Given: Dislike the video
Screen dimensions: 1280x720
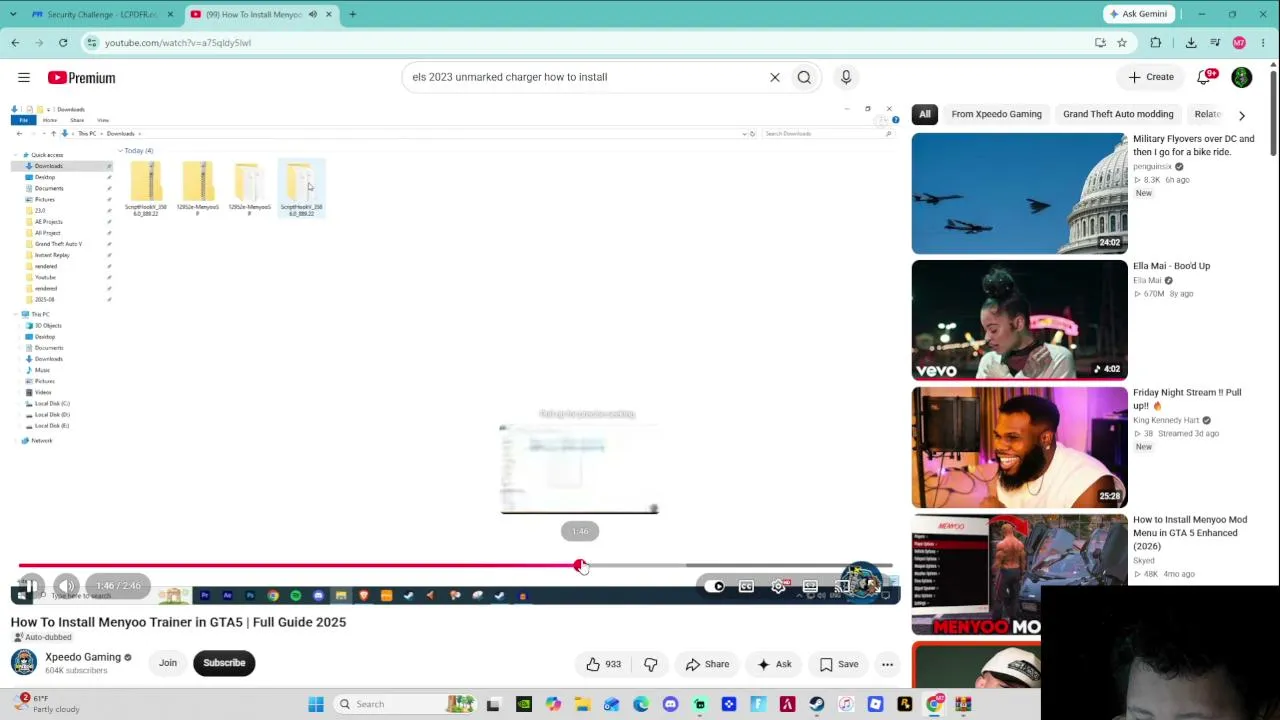Looking at the screenshot, I should pos(651,664).
